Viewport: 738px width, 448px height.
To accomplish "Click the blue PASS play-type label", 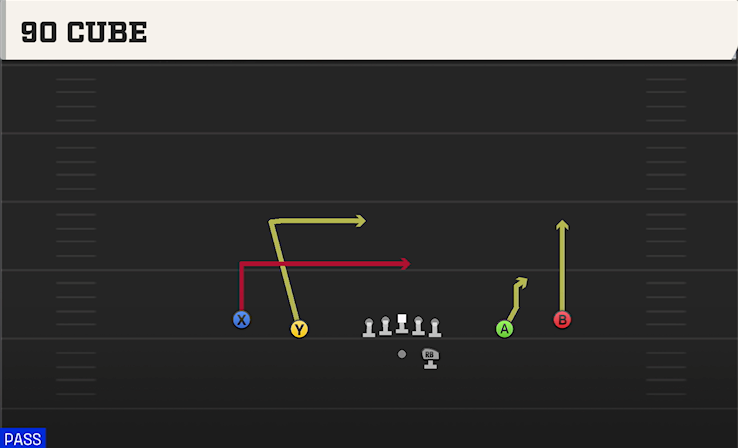I will (x=23, y=439).
